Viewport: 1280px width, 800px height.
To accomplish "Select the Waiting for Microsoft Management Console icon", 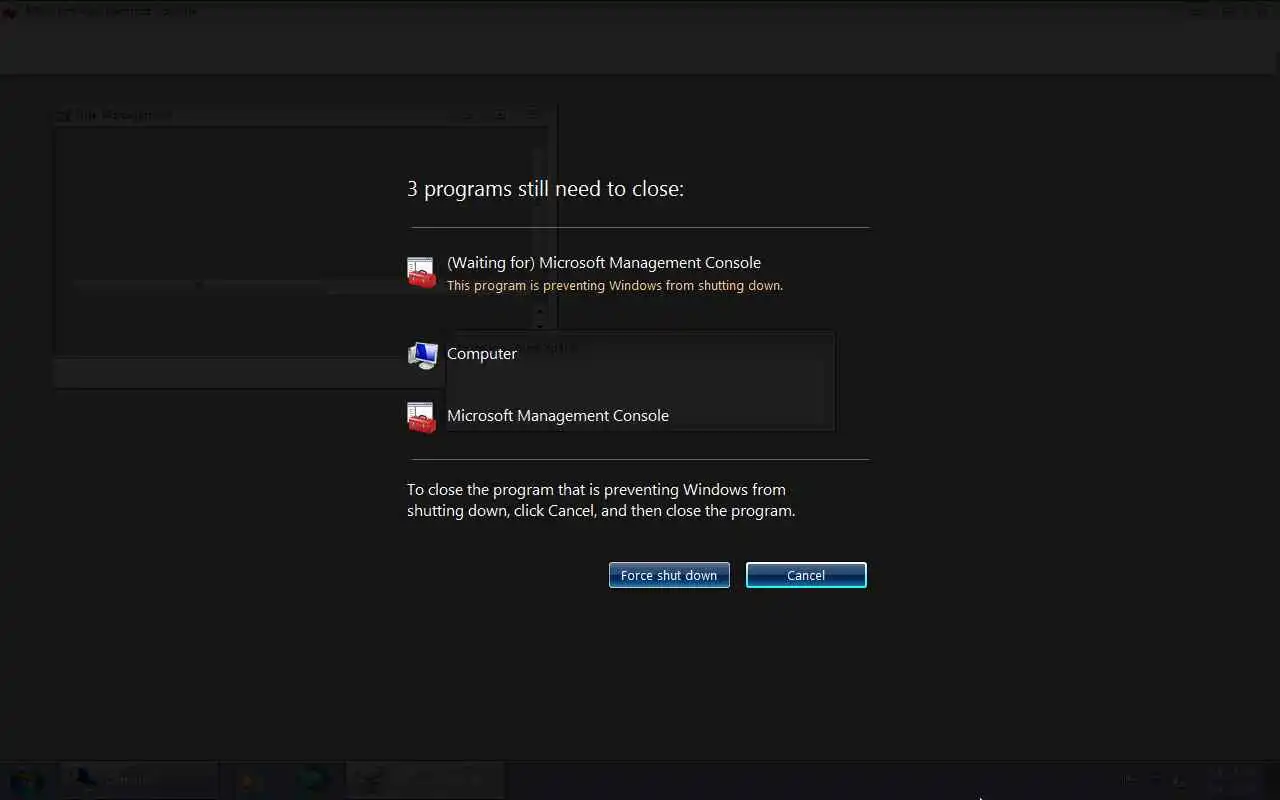I will pyautogui.click(x=422, y=272).
